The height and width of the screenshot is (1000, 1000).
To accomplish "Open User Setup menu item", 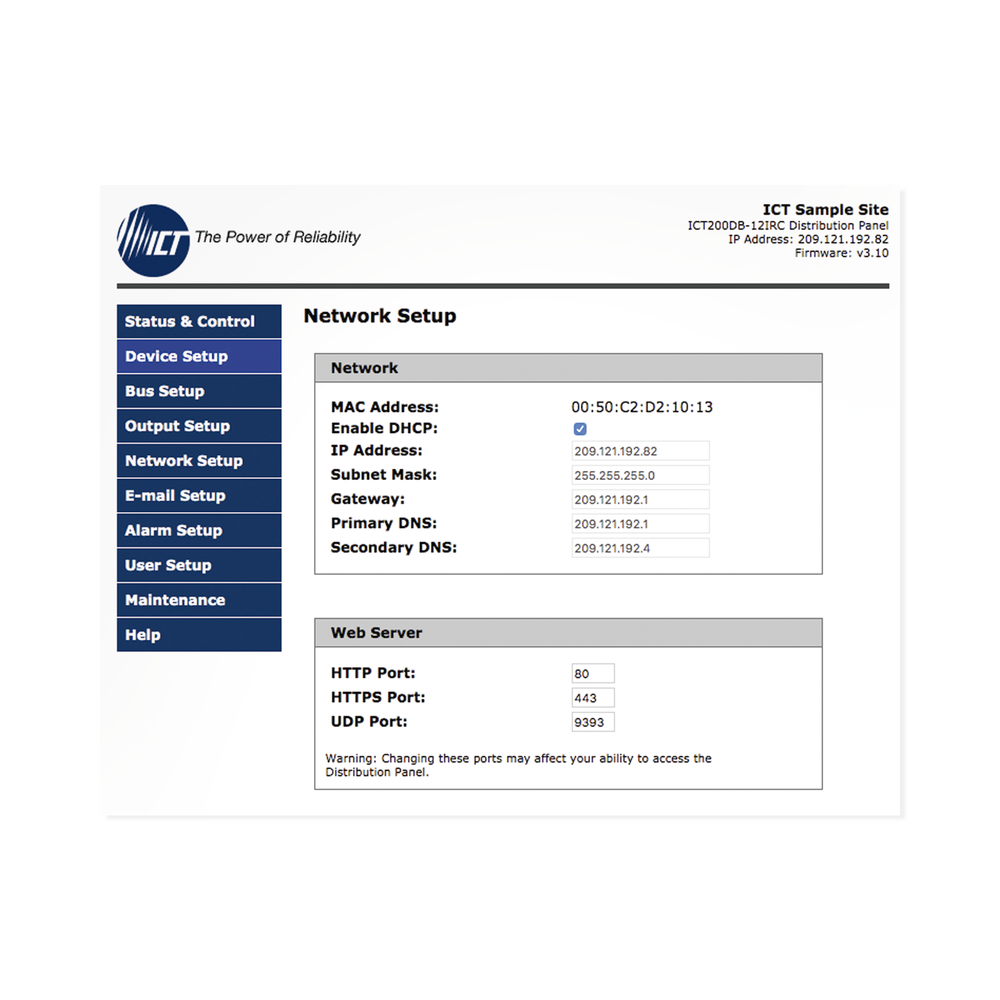I will (199, 566).
